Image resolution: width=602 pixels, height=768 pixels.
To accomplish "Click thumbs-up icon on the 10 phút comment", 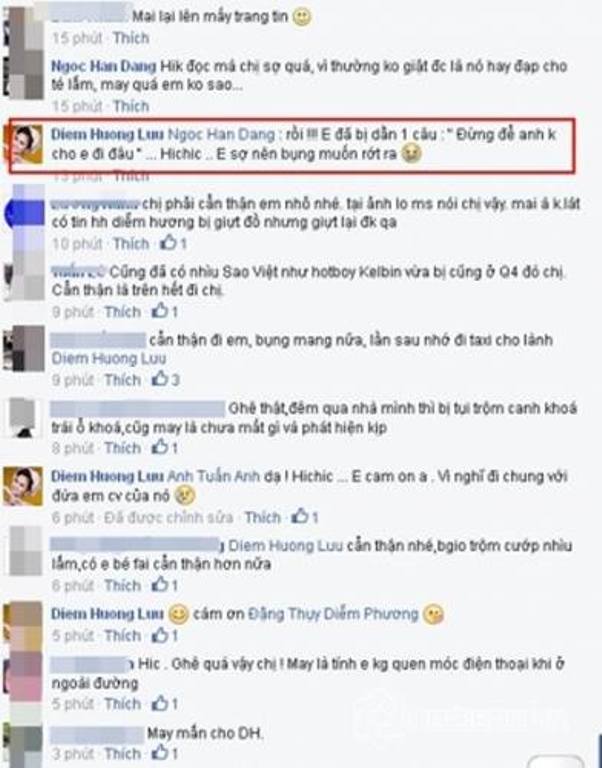I will point(169,242).
